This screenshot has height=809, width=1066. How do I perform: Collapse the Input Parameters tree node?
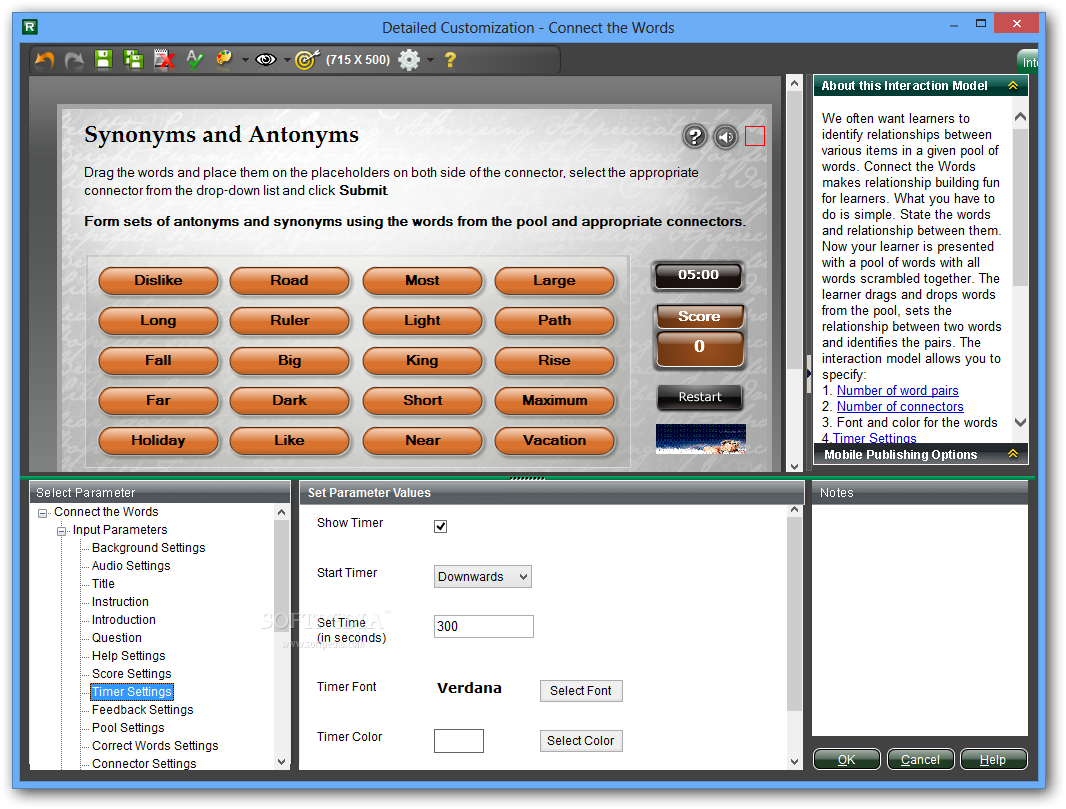pos(62,531)
